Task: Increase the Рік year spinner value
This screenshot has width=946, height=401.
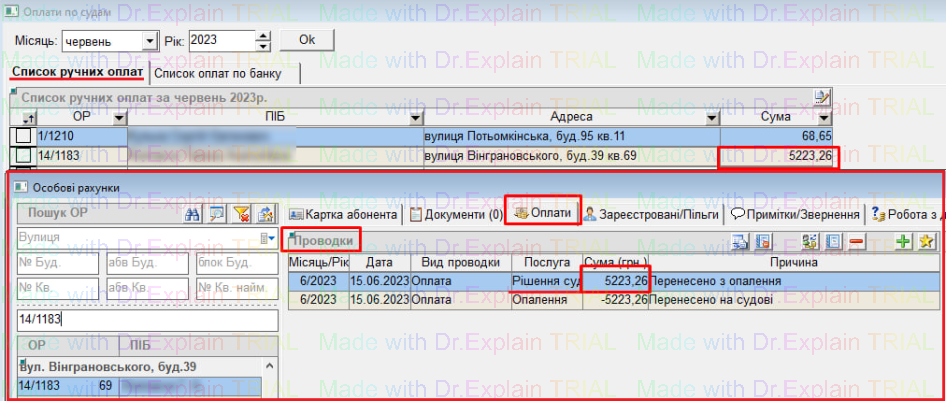Action: click(263, 36)
